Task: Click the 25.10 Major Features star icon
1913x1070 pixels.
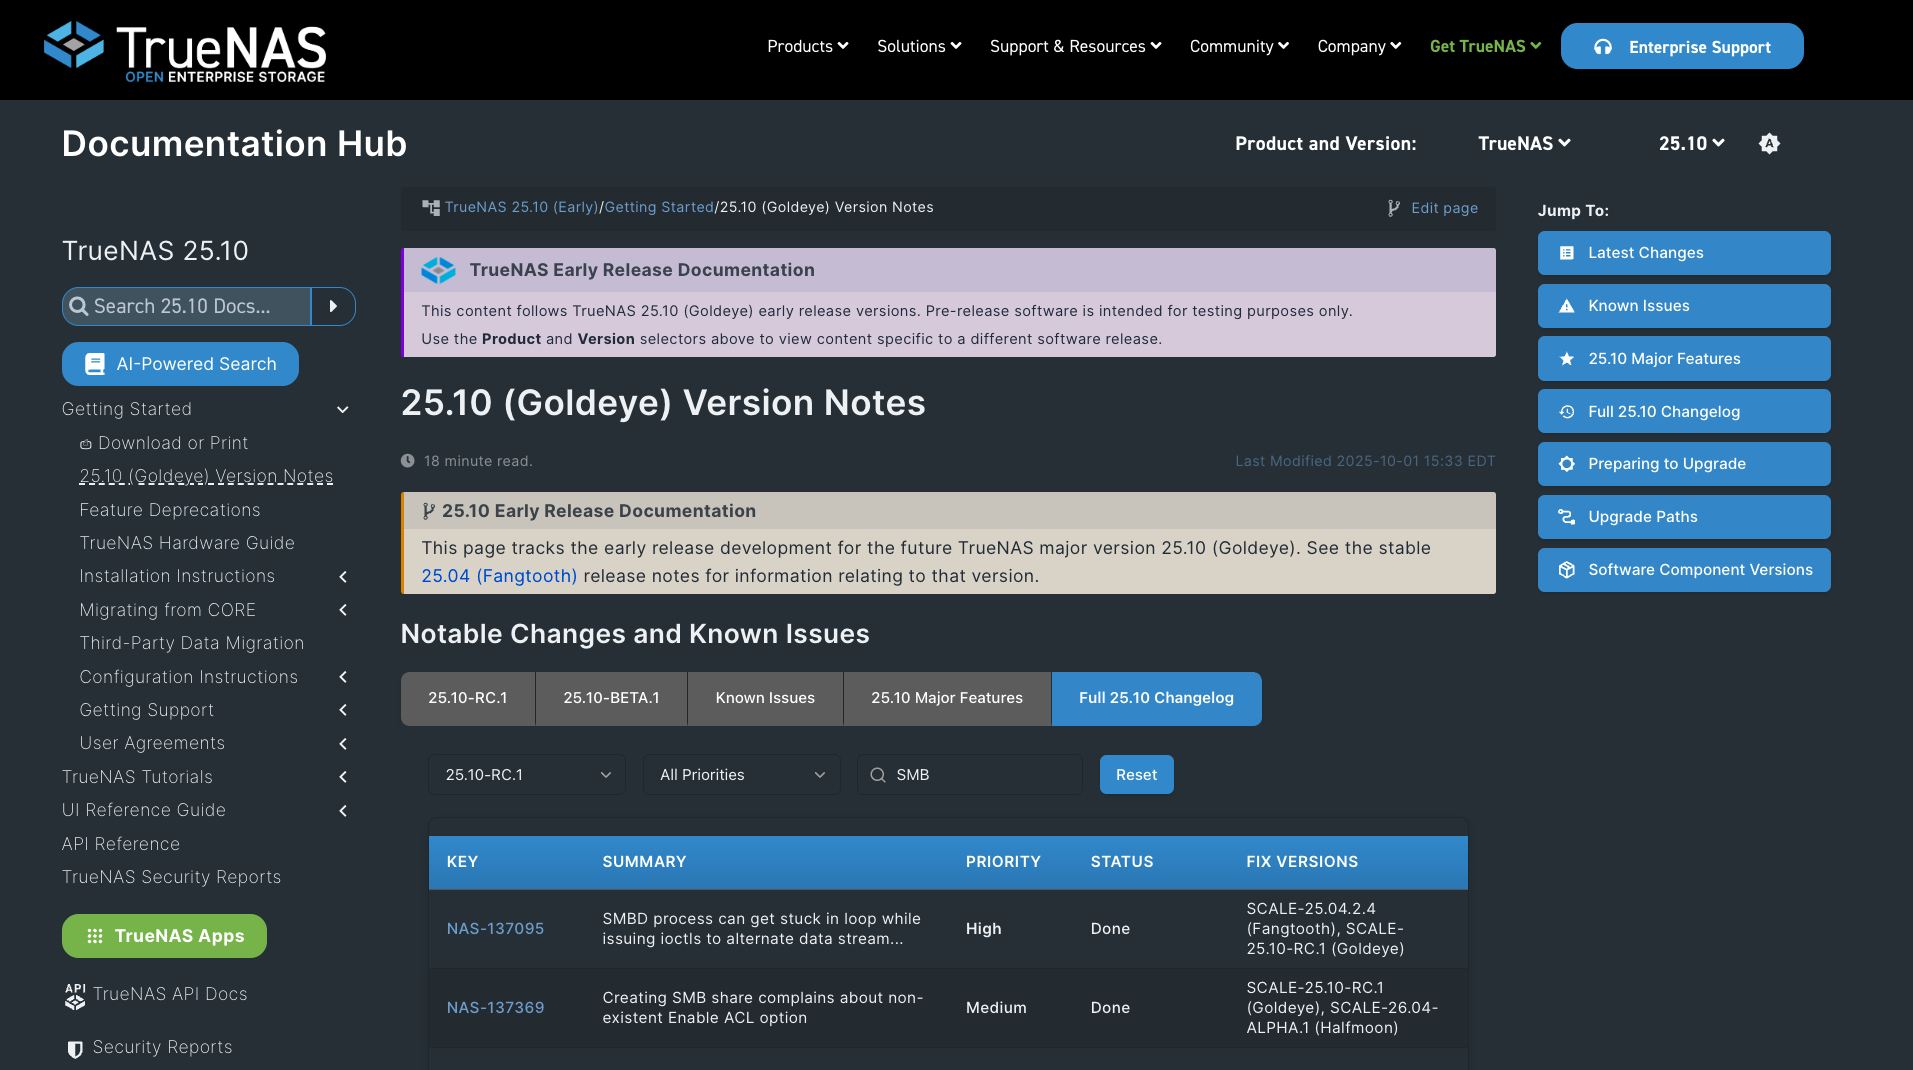Action: coord(1567,359)
